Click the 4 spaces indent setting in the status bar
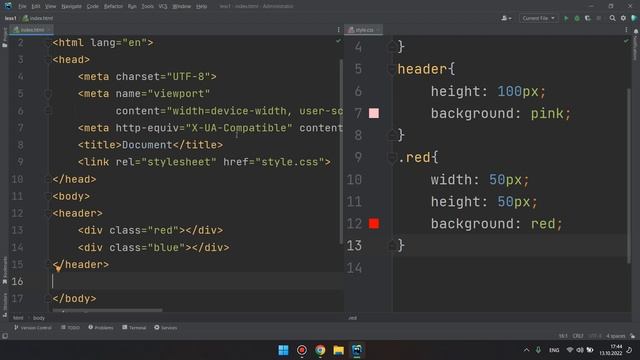Image resolution: width=640 pixels, height=360 pixels. click(616, 336)
